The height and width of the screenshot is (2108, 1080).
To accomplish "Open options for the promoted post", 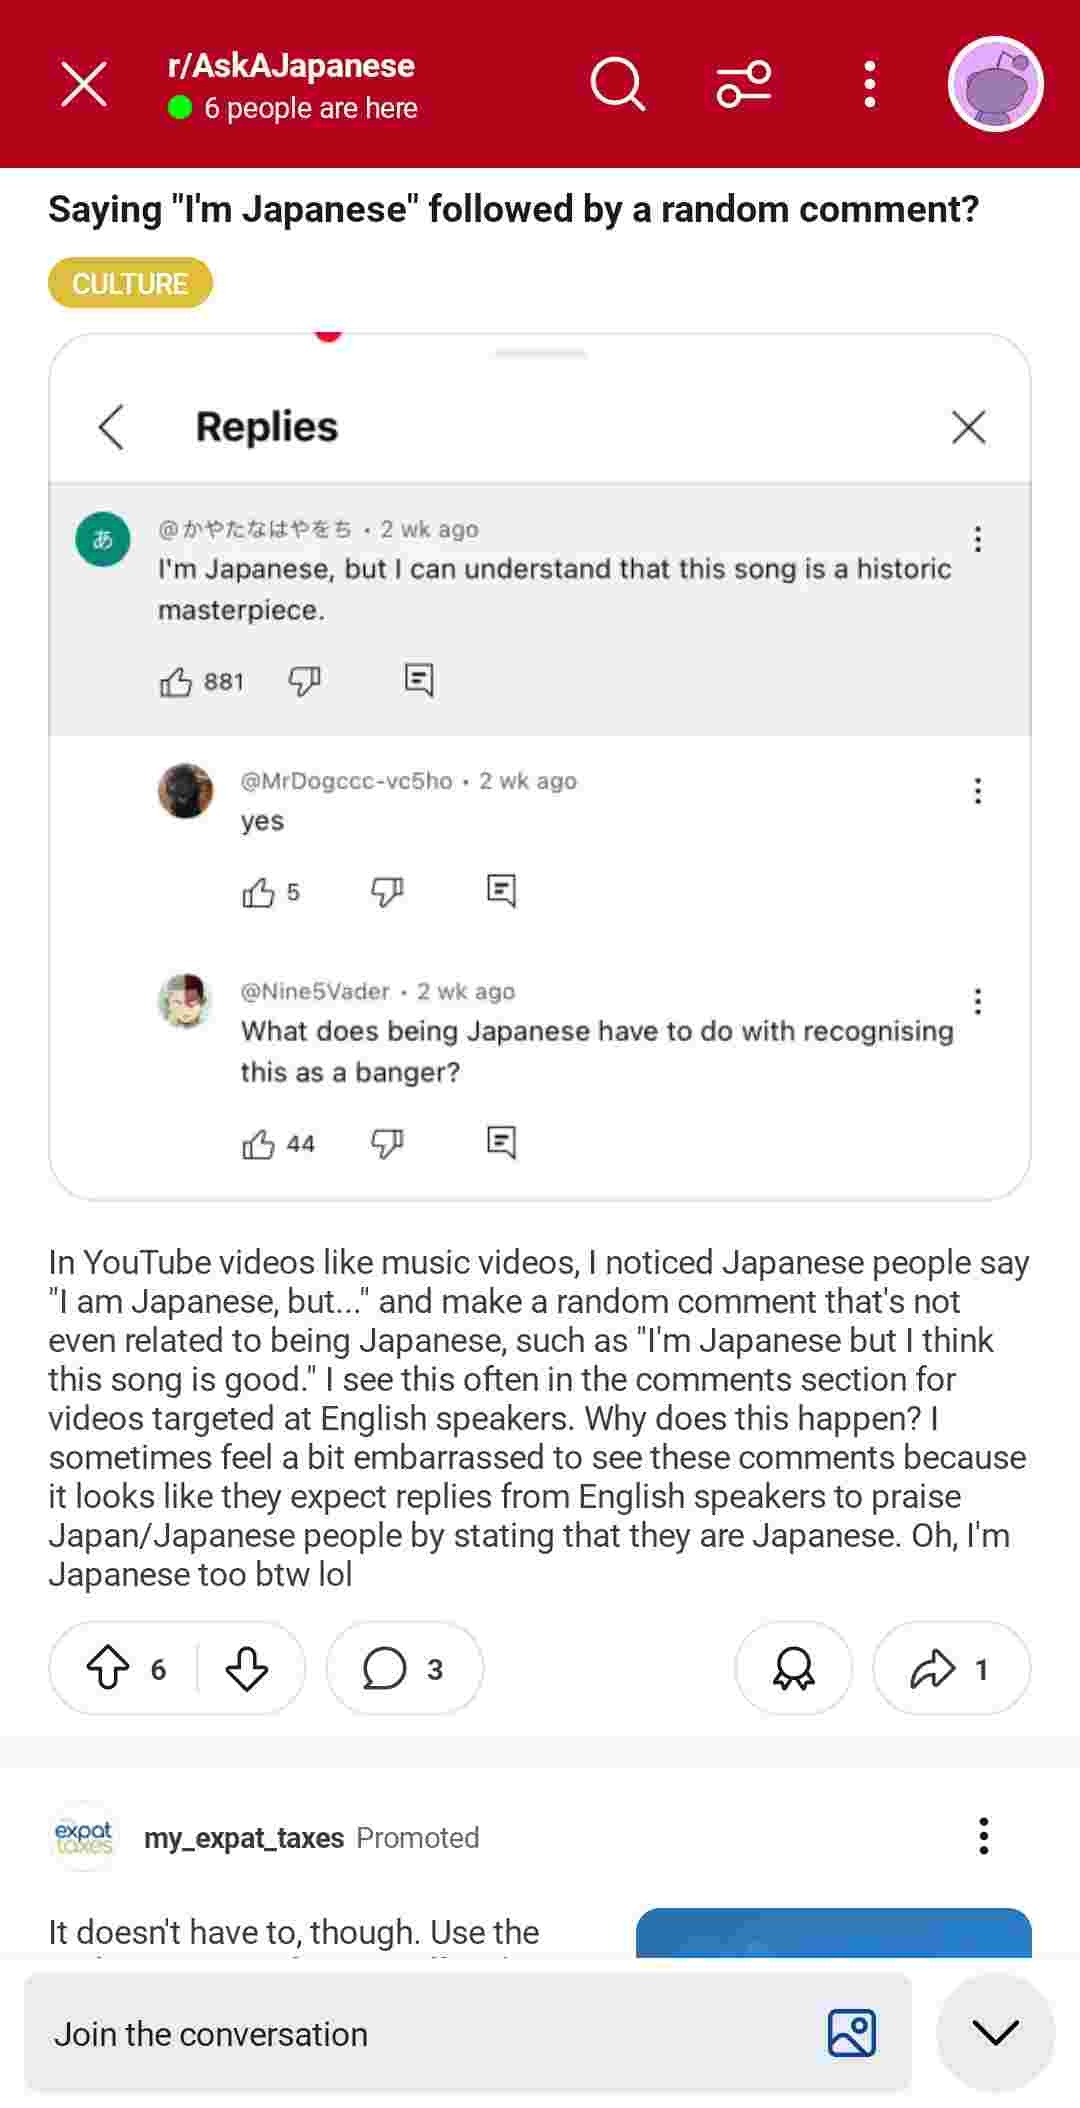I will 984,1836.
